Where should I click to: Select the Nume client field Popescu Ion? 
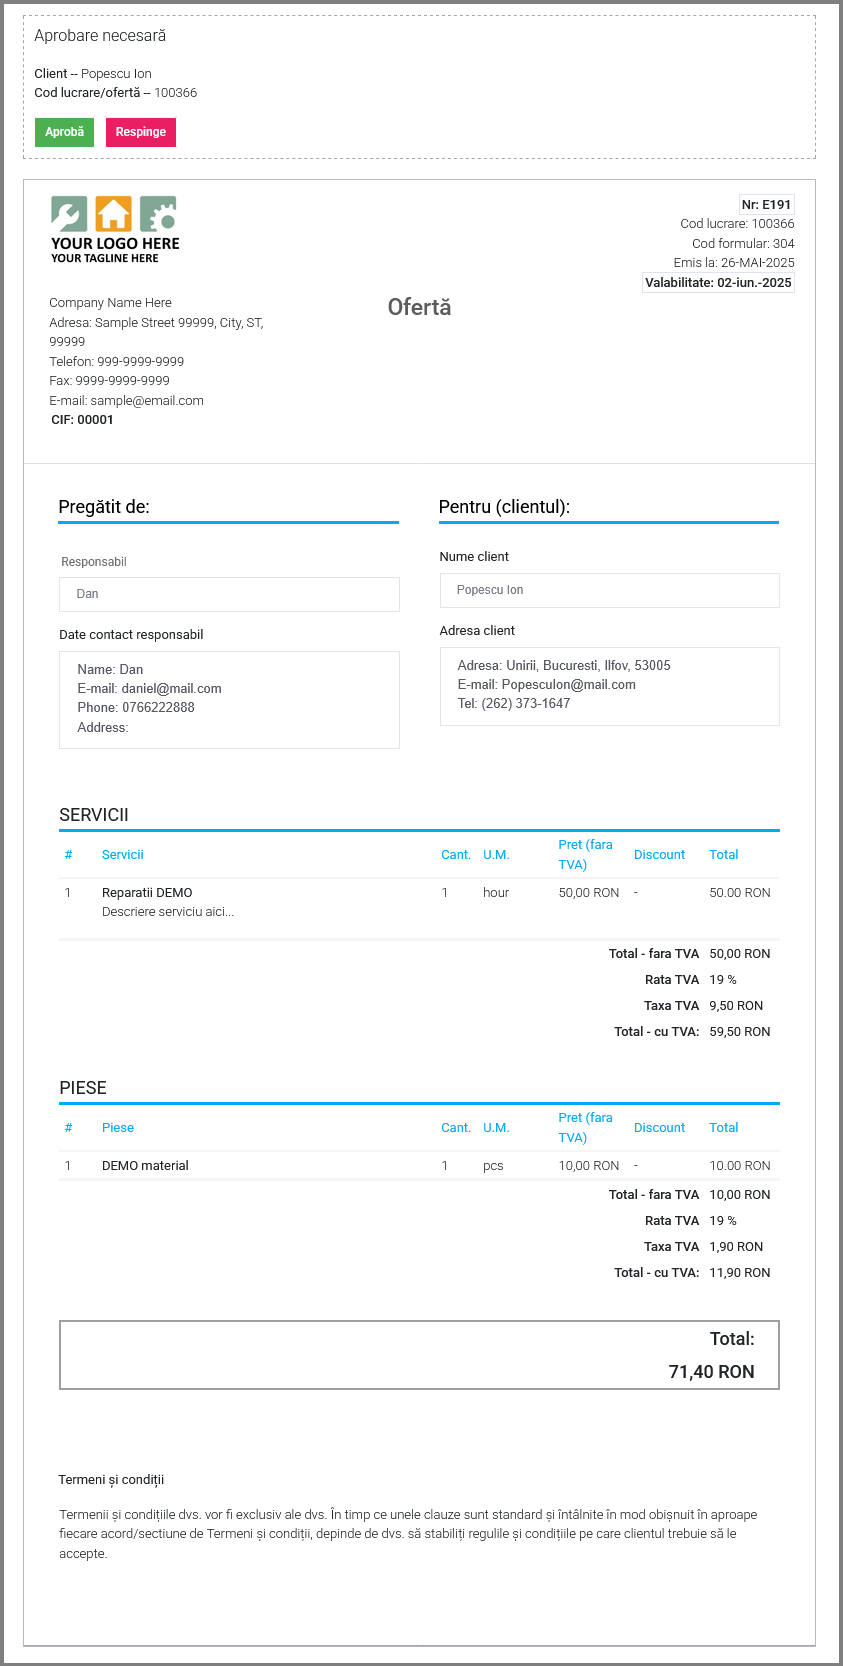pyautogui.click(x=609, y=590)
